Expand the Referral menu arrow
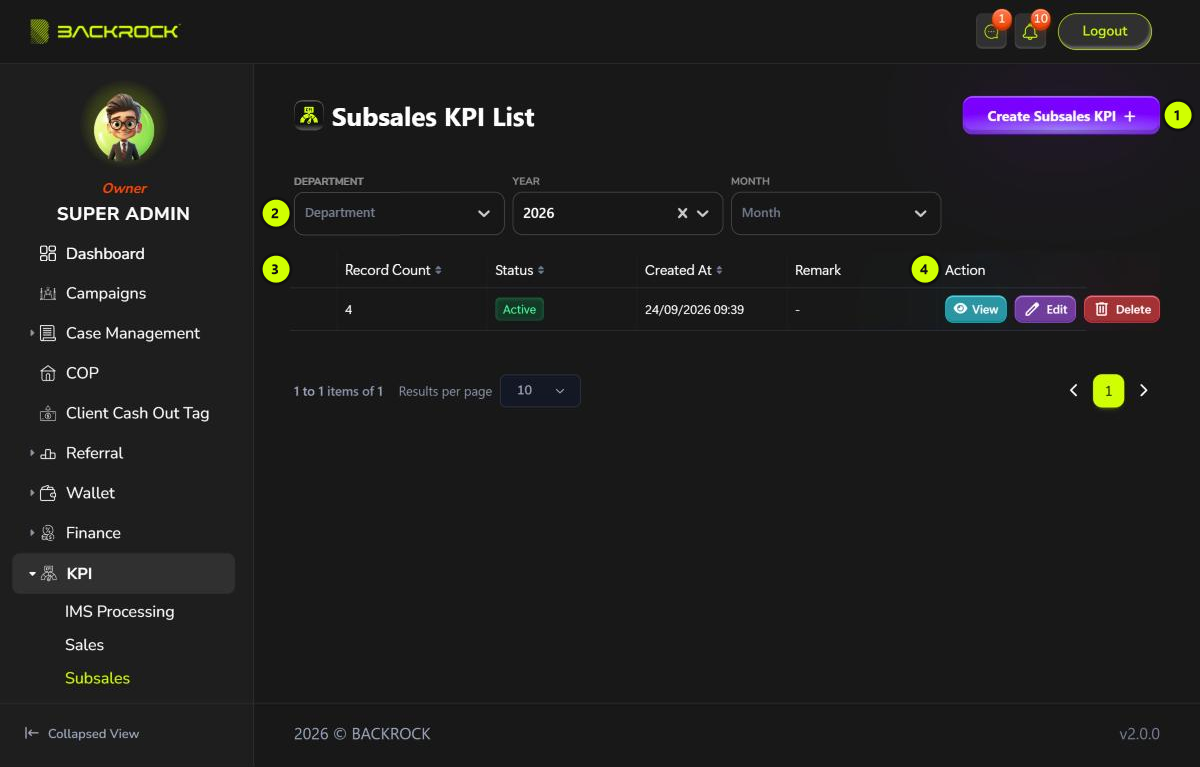Viewport: 1200px width, 767px height. click(32, 453)
